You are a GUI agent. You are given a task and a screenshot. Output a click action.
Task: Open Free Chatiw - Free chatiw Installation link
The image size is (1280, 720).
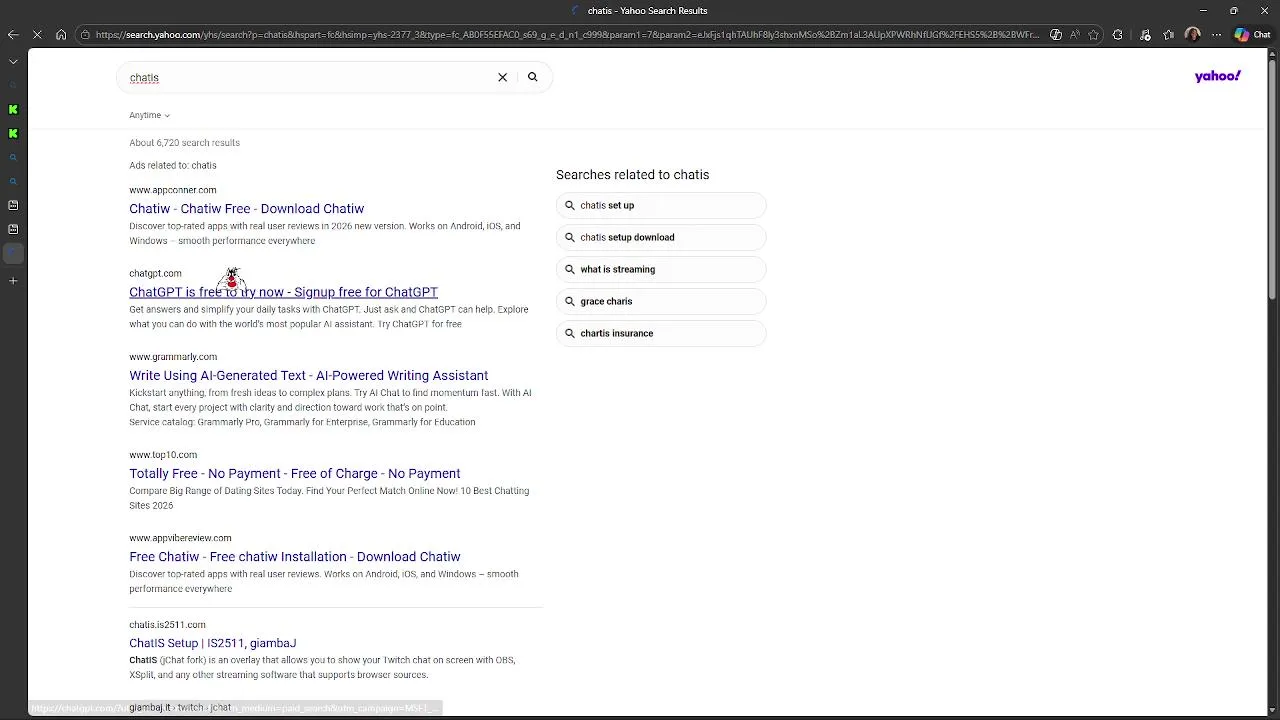coord(294,557)
